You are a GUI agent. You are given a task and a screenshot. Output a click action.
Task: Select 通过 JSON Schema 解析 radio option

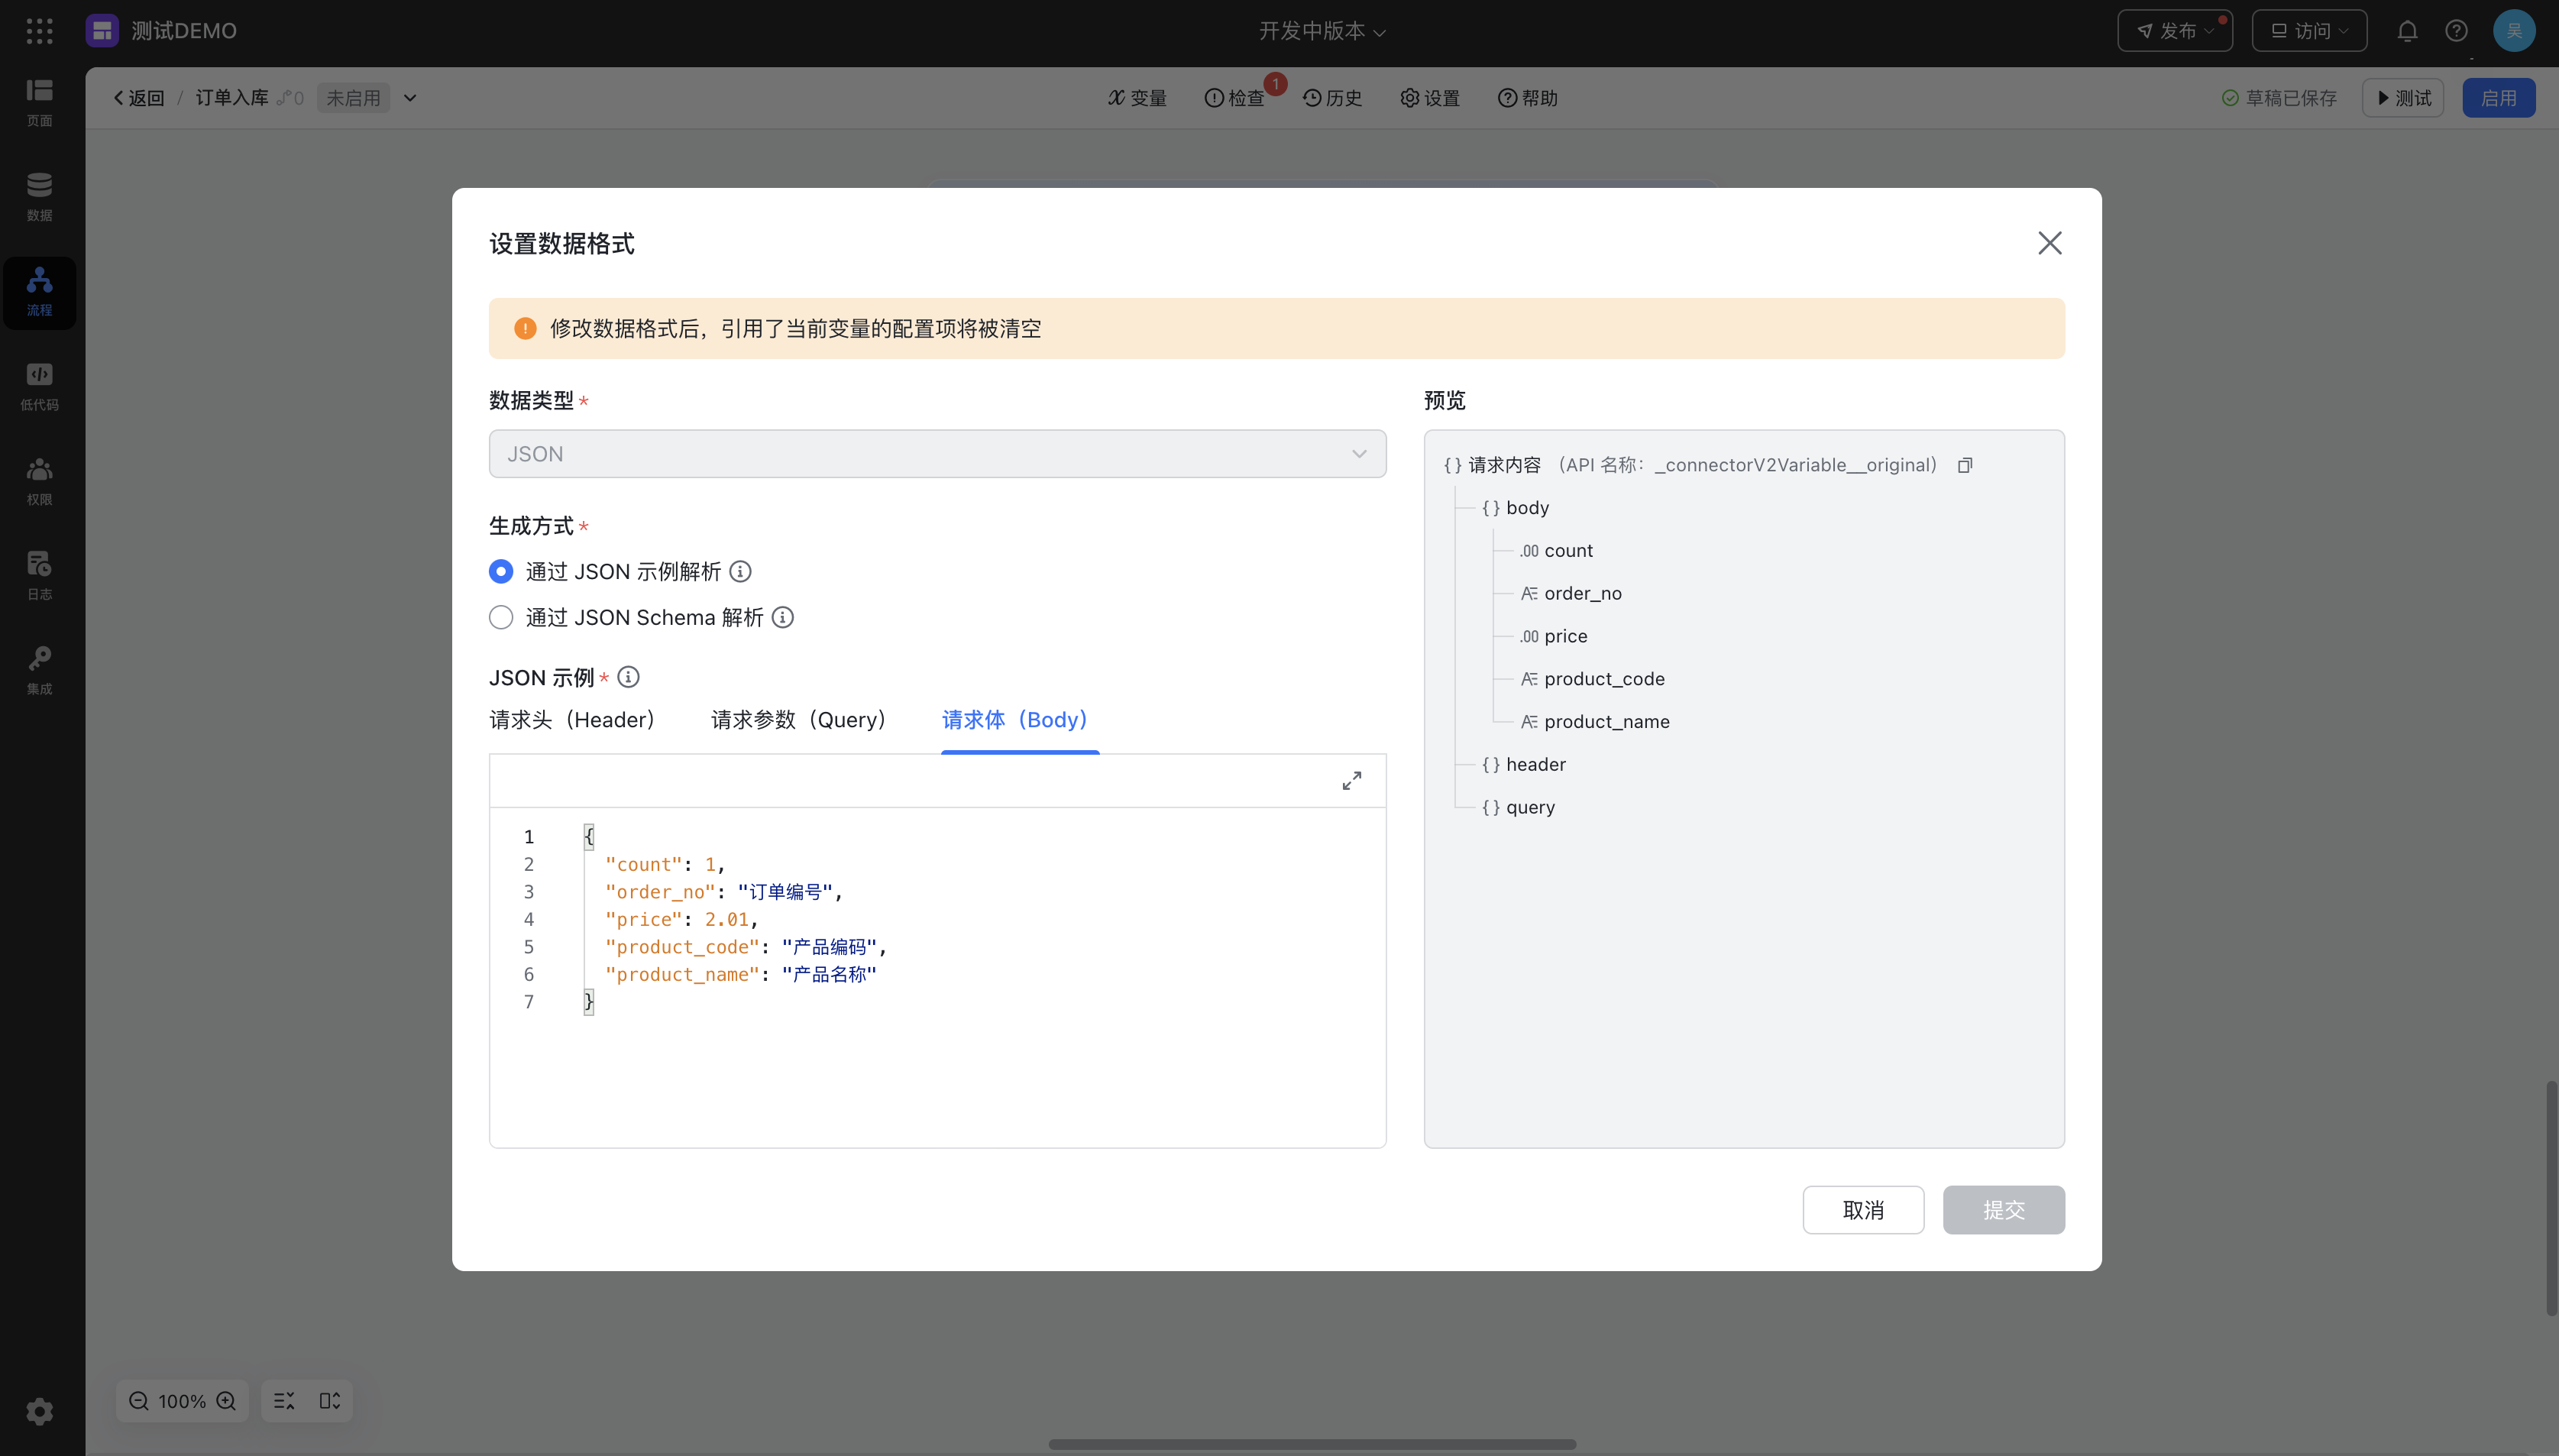pyautogui.click(x=501, y=617)
